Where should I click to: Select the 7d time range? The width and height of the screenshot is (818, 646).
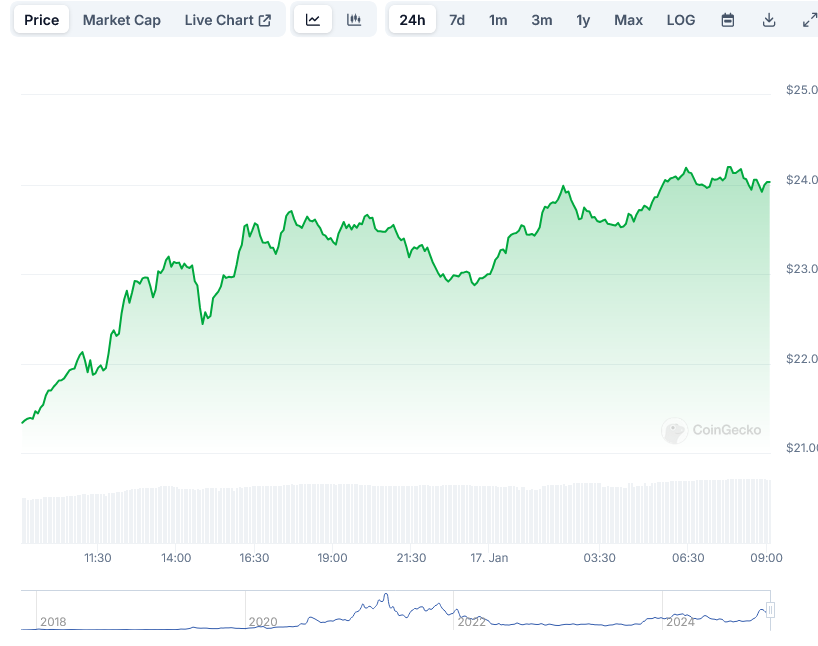(457, 20)
